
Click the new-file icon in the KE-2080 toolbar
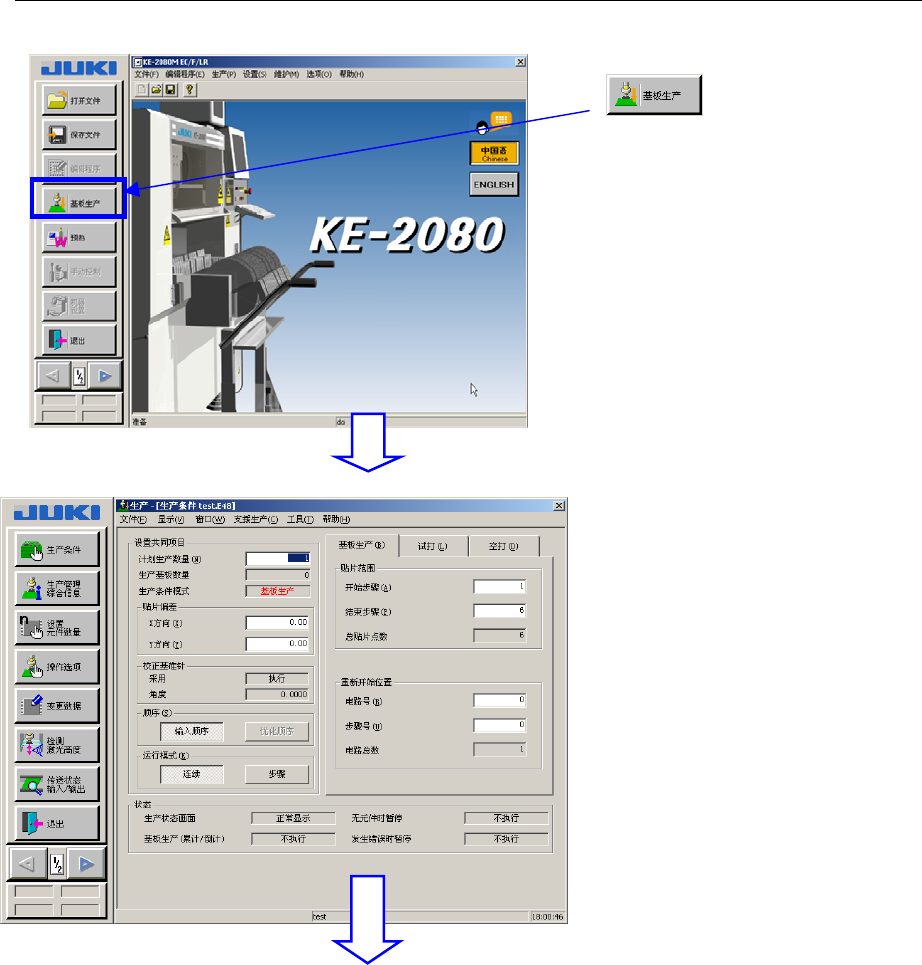coord(142,90)
